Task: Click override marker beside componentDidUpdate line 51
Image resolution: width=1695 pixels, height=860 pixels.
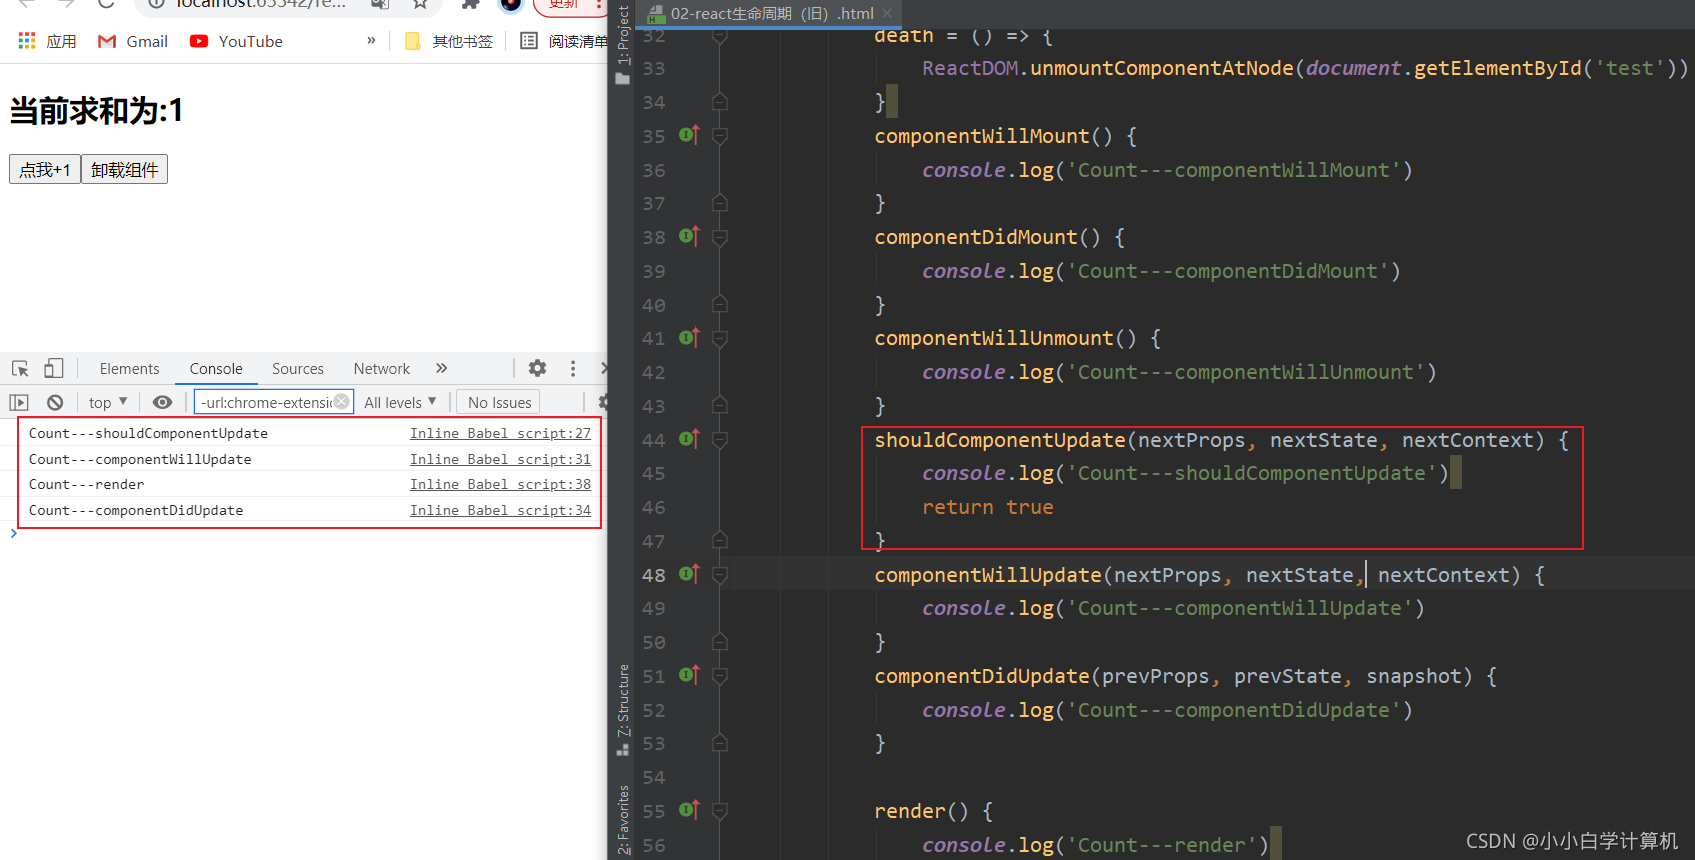Action: pos(689,674)
